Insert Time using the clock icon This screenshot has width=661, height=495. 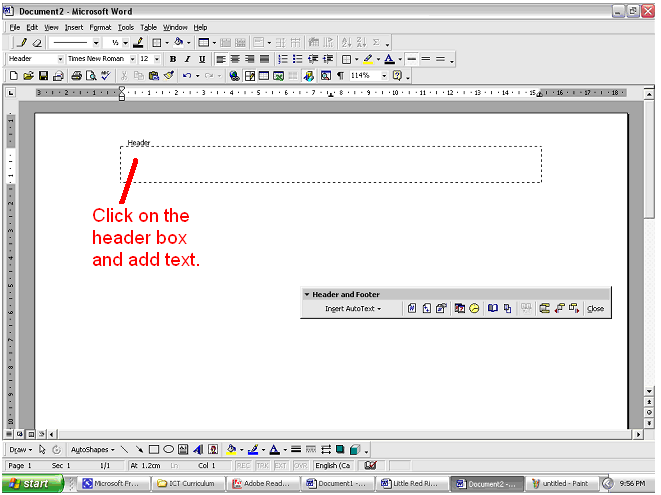tap(474, 309)
